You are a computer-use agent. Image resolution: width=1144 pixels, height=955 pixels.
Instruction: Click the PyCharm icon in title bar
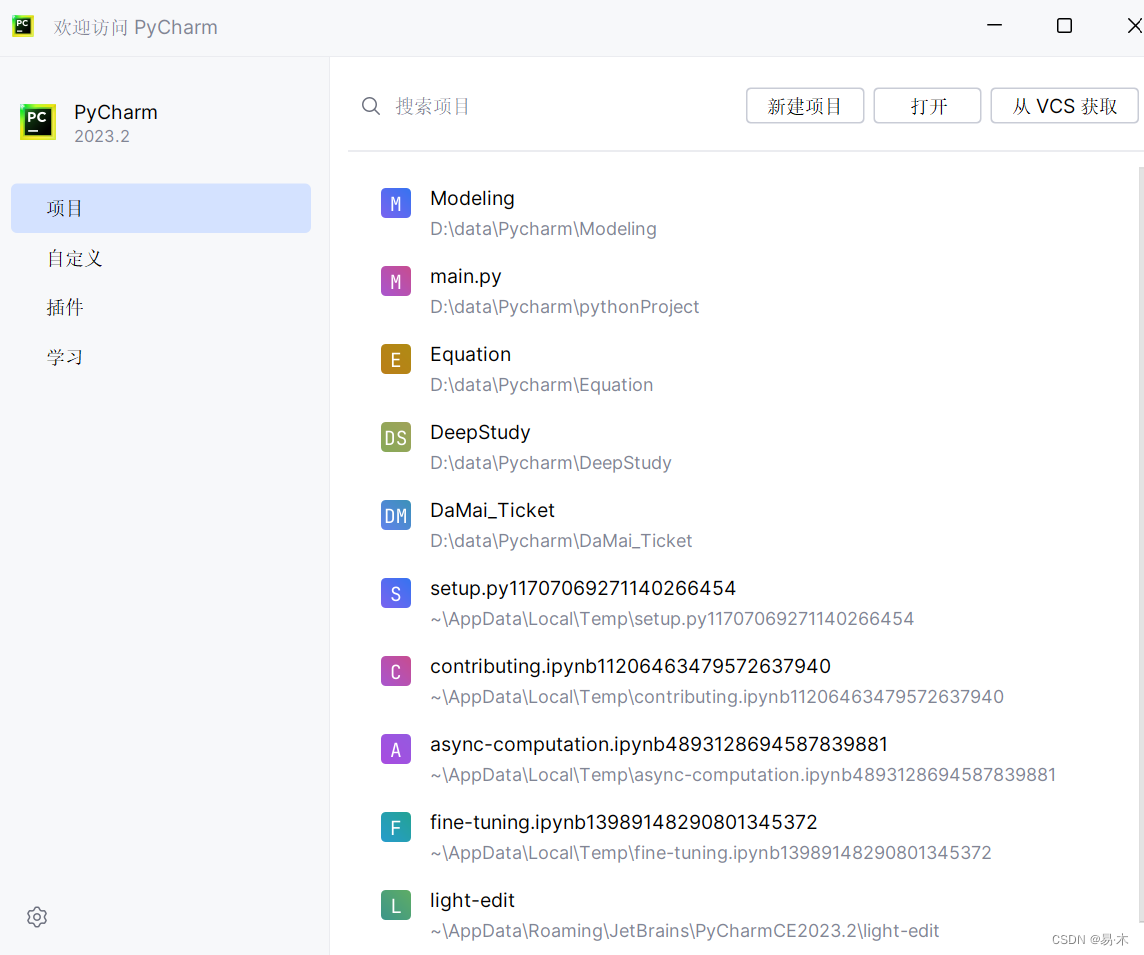pyautogui.click(x=23, y=26)
